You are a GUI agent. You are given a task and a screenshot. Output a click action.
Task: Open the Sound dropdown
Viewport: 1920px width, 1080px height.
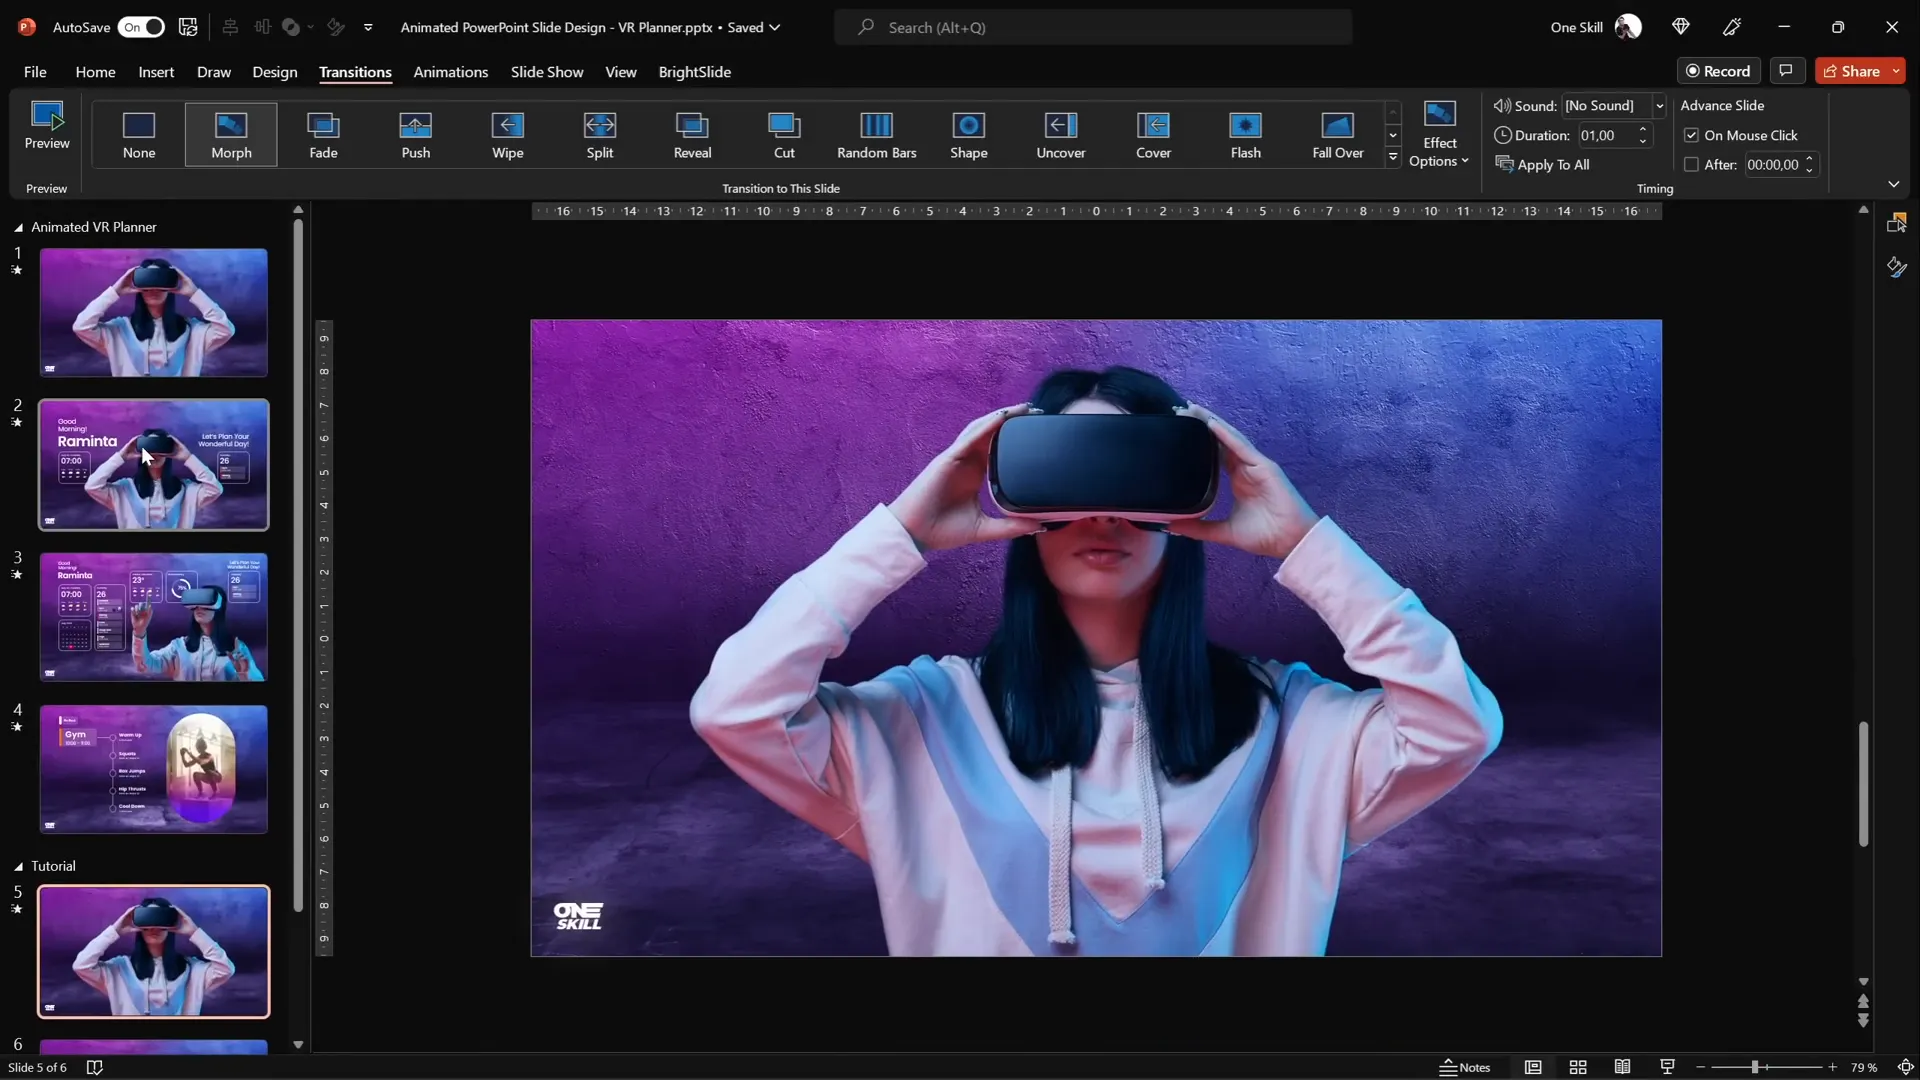click(x=1658, y=105)
